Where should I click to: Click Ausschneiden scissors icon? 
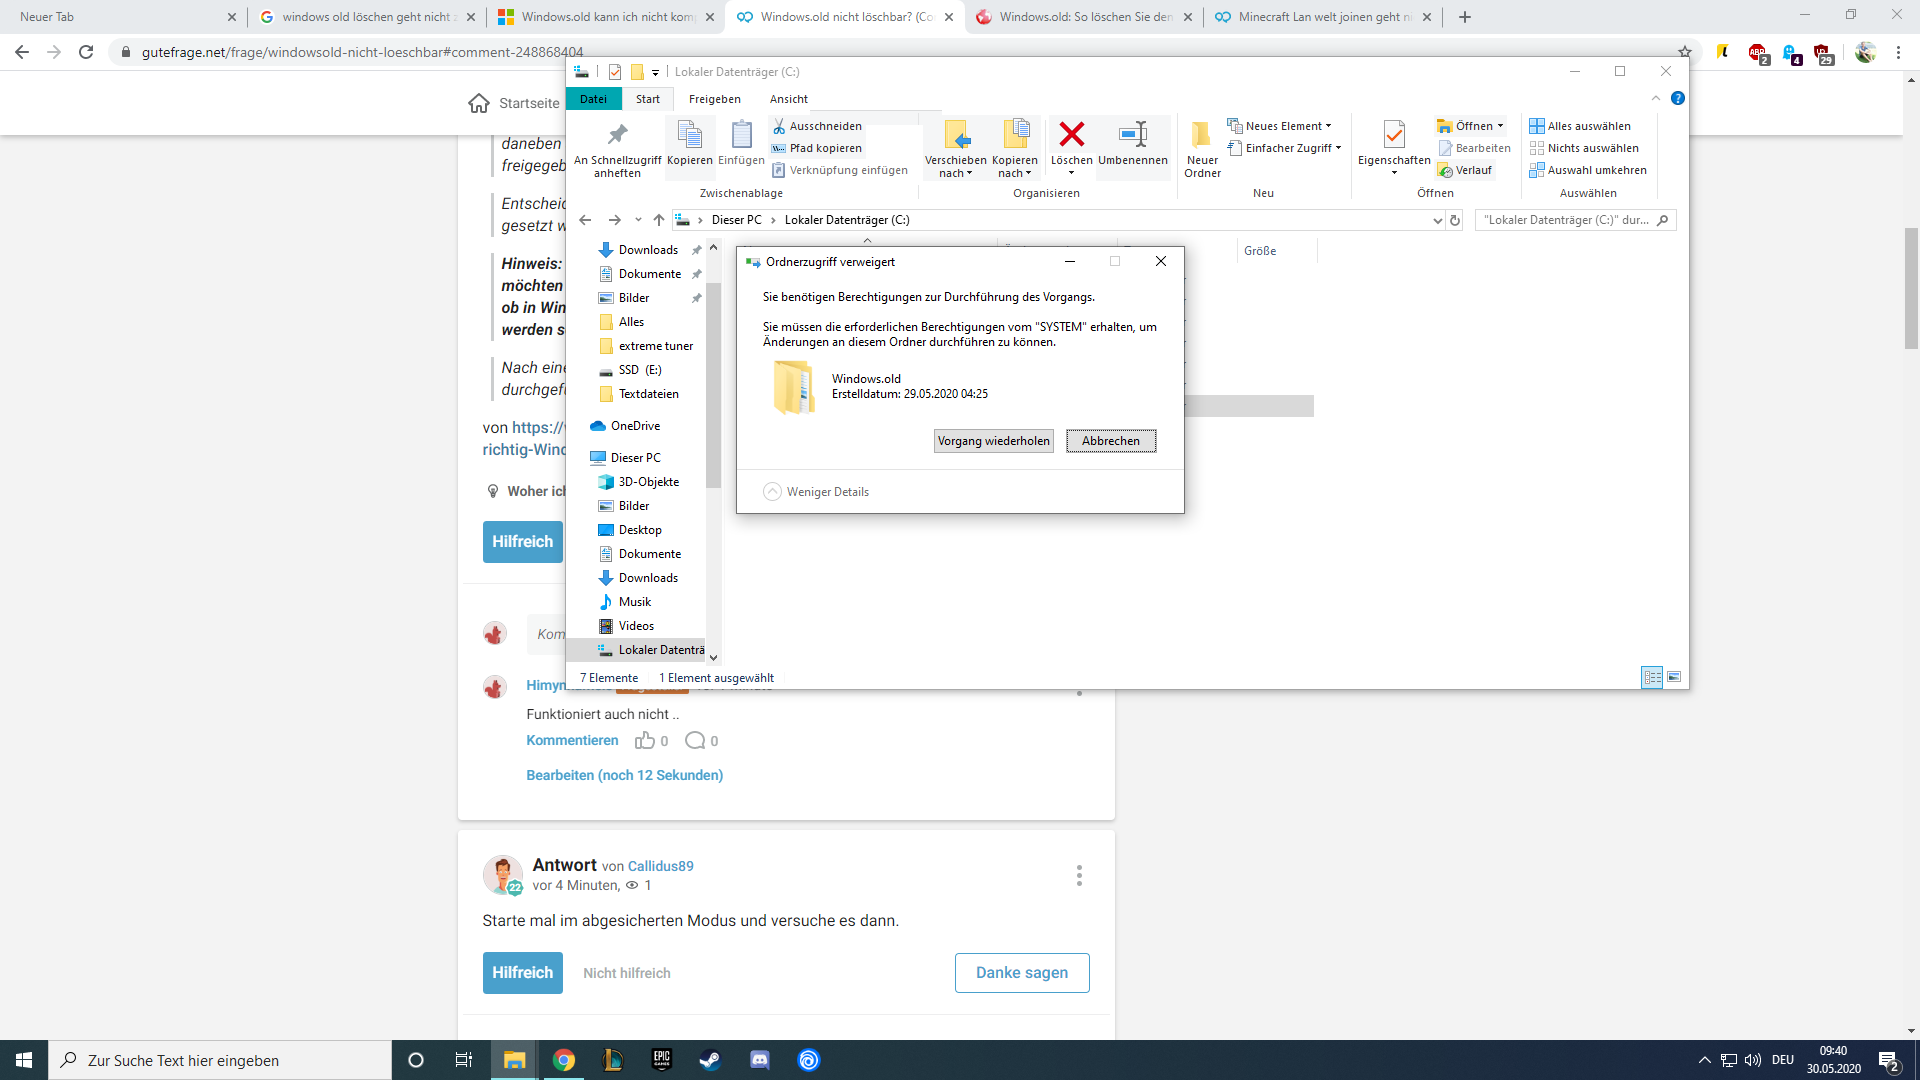point(779,126)
